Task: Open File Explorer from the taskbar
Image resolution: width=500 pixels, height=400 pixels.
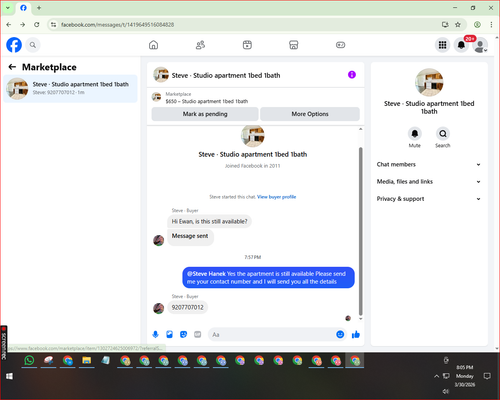Action: click(x=87, y=360)
